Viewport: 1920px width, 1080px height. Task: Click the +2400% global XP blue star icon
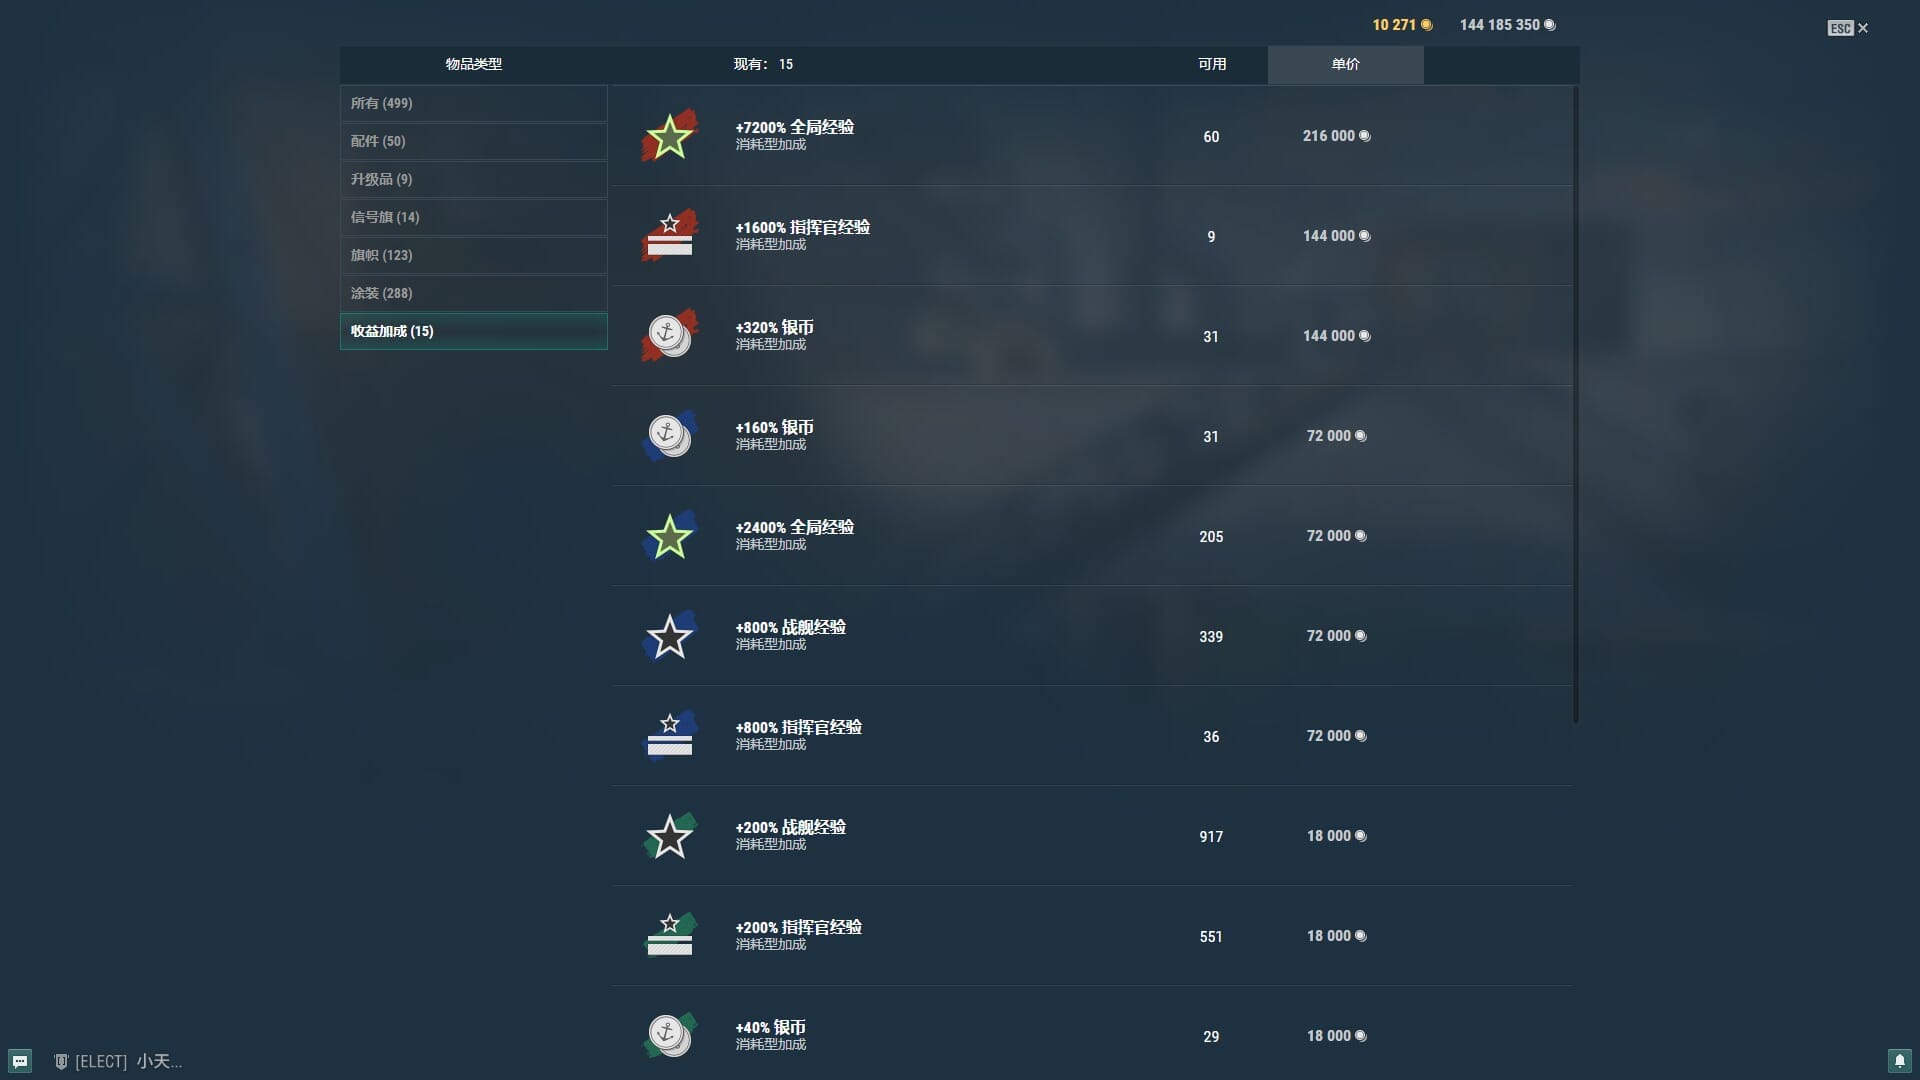pos(669,536)
